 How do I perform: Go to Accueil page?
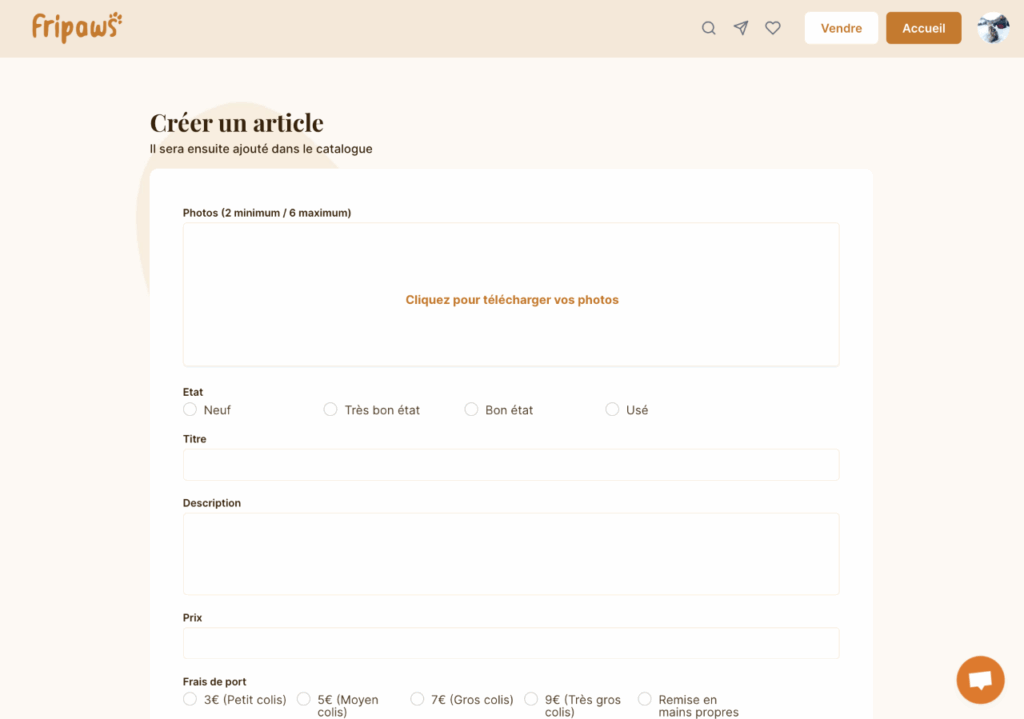coord(923,28)
